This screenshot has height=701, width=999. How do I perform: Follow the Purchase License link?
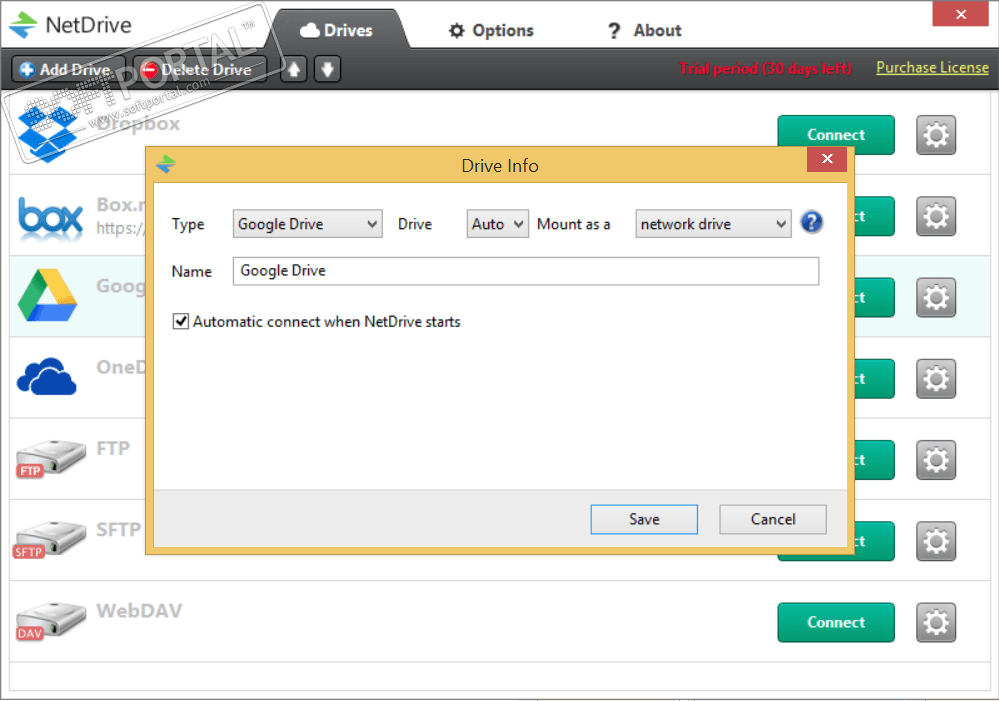(x=932, y=68)
